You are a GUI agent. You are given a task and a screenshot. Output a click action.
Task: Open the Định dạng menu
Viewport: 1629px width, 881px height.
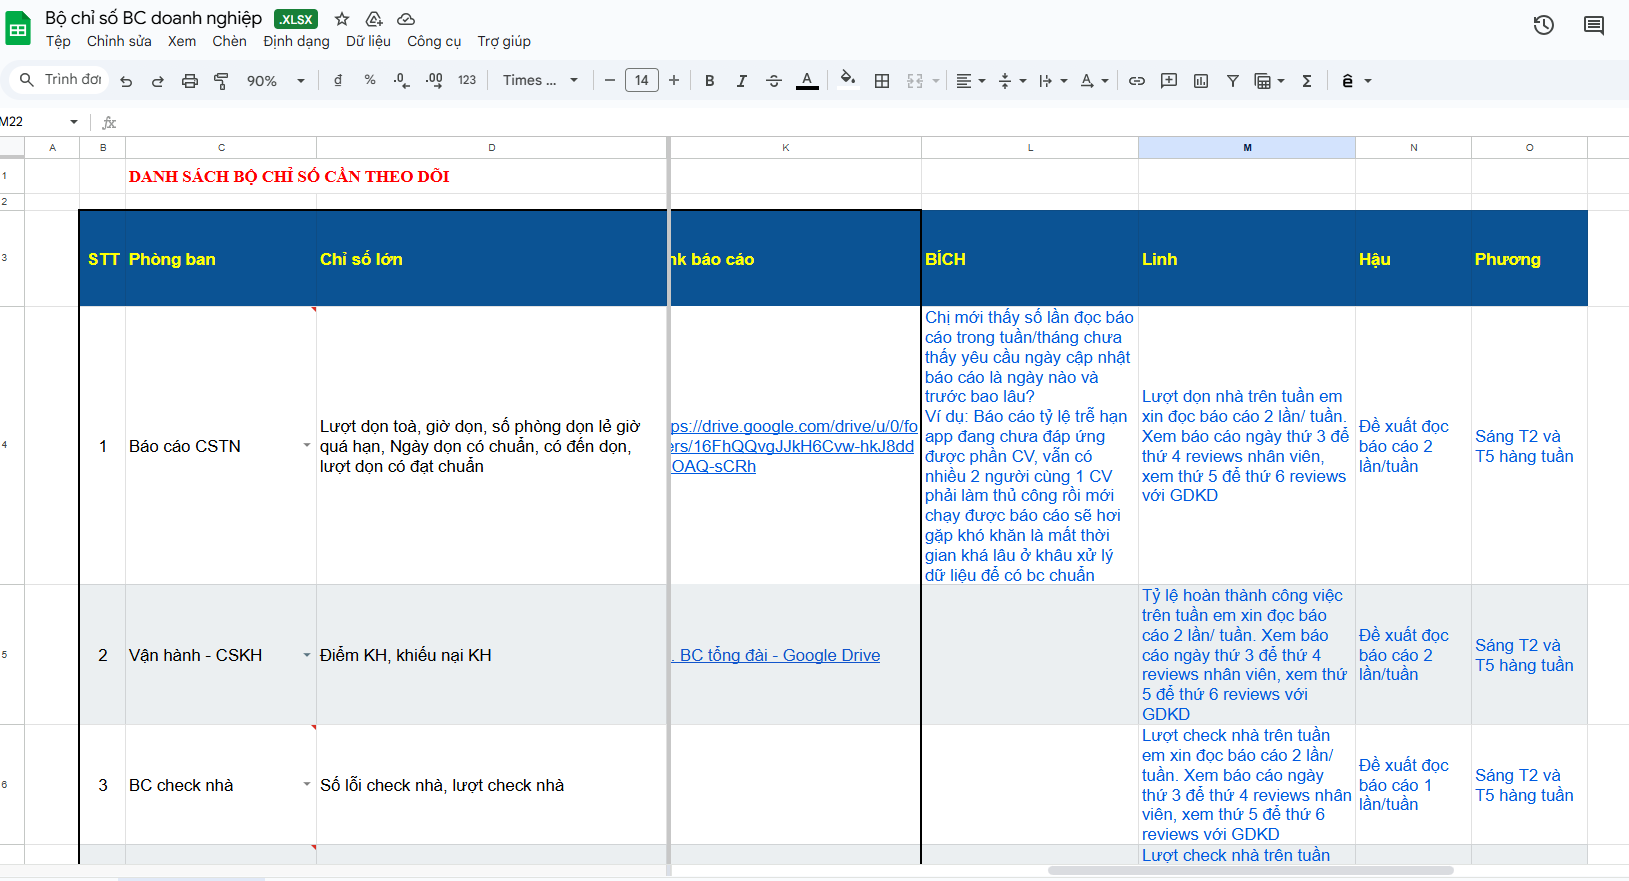(x=296, y=41)
